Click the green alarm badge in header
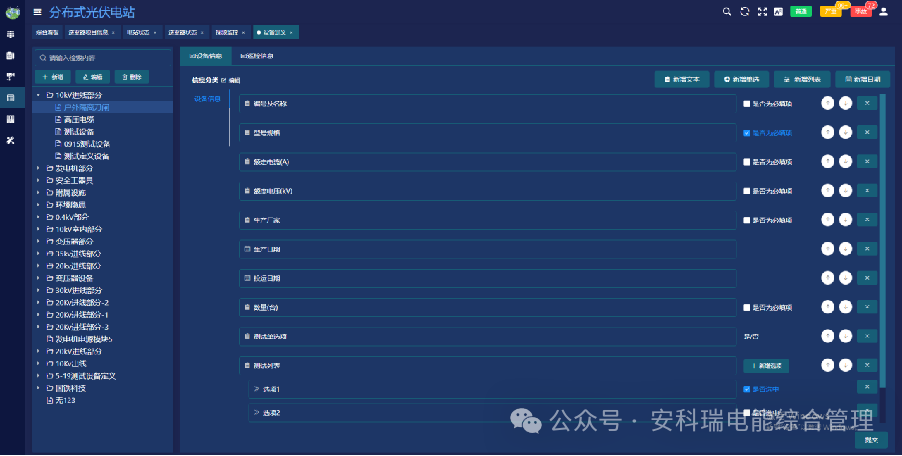The height and width of the screenshot is (456, 902). (x=801, y=12)
